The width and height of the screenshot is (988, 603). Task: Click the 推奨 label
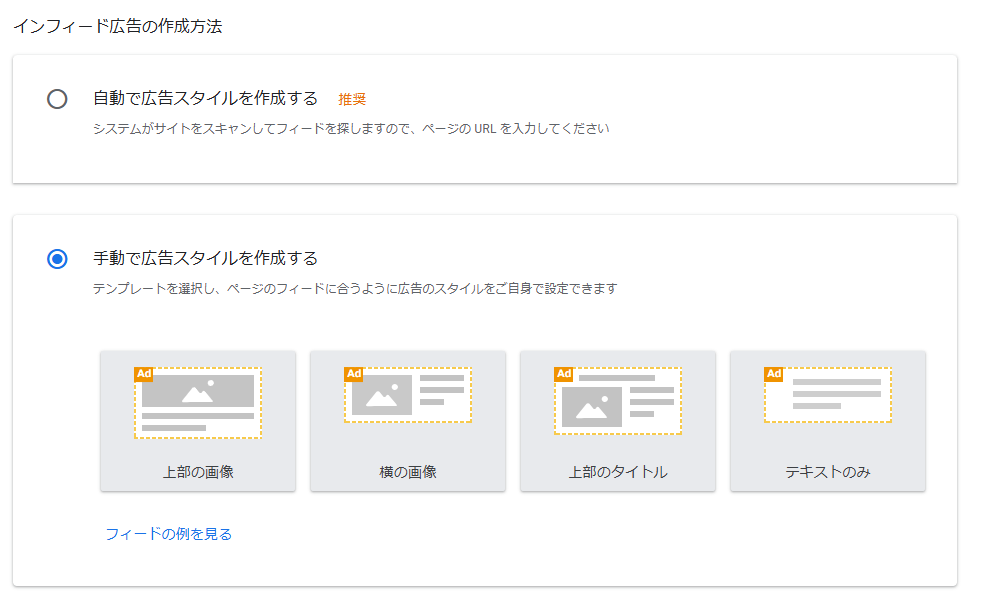[x=352, y=99]
